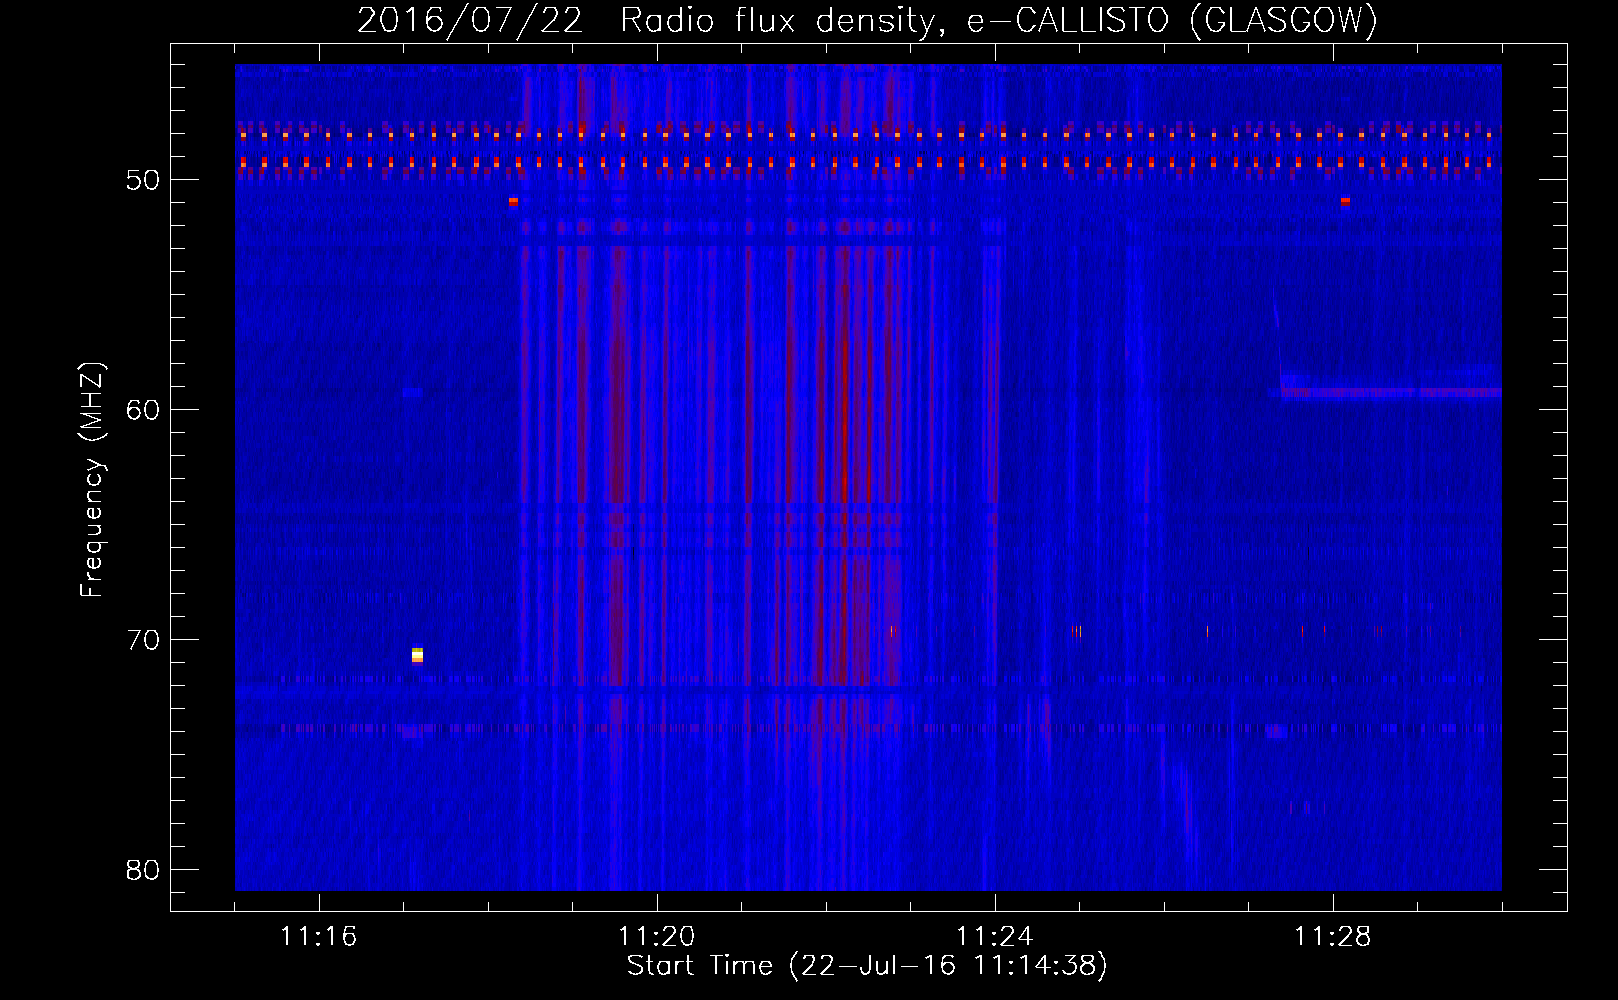Viewport: 1618px width, 1000px height.
Task: Click the 50 frequency tick label
Action: coord(143,181)
